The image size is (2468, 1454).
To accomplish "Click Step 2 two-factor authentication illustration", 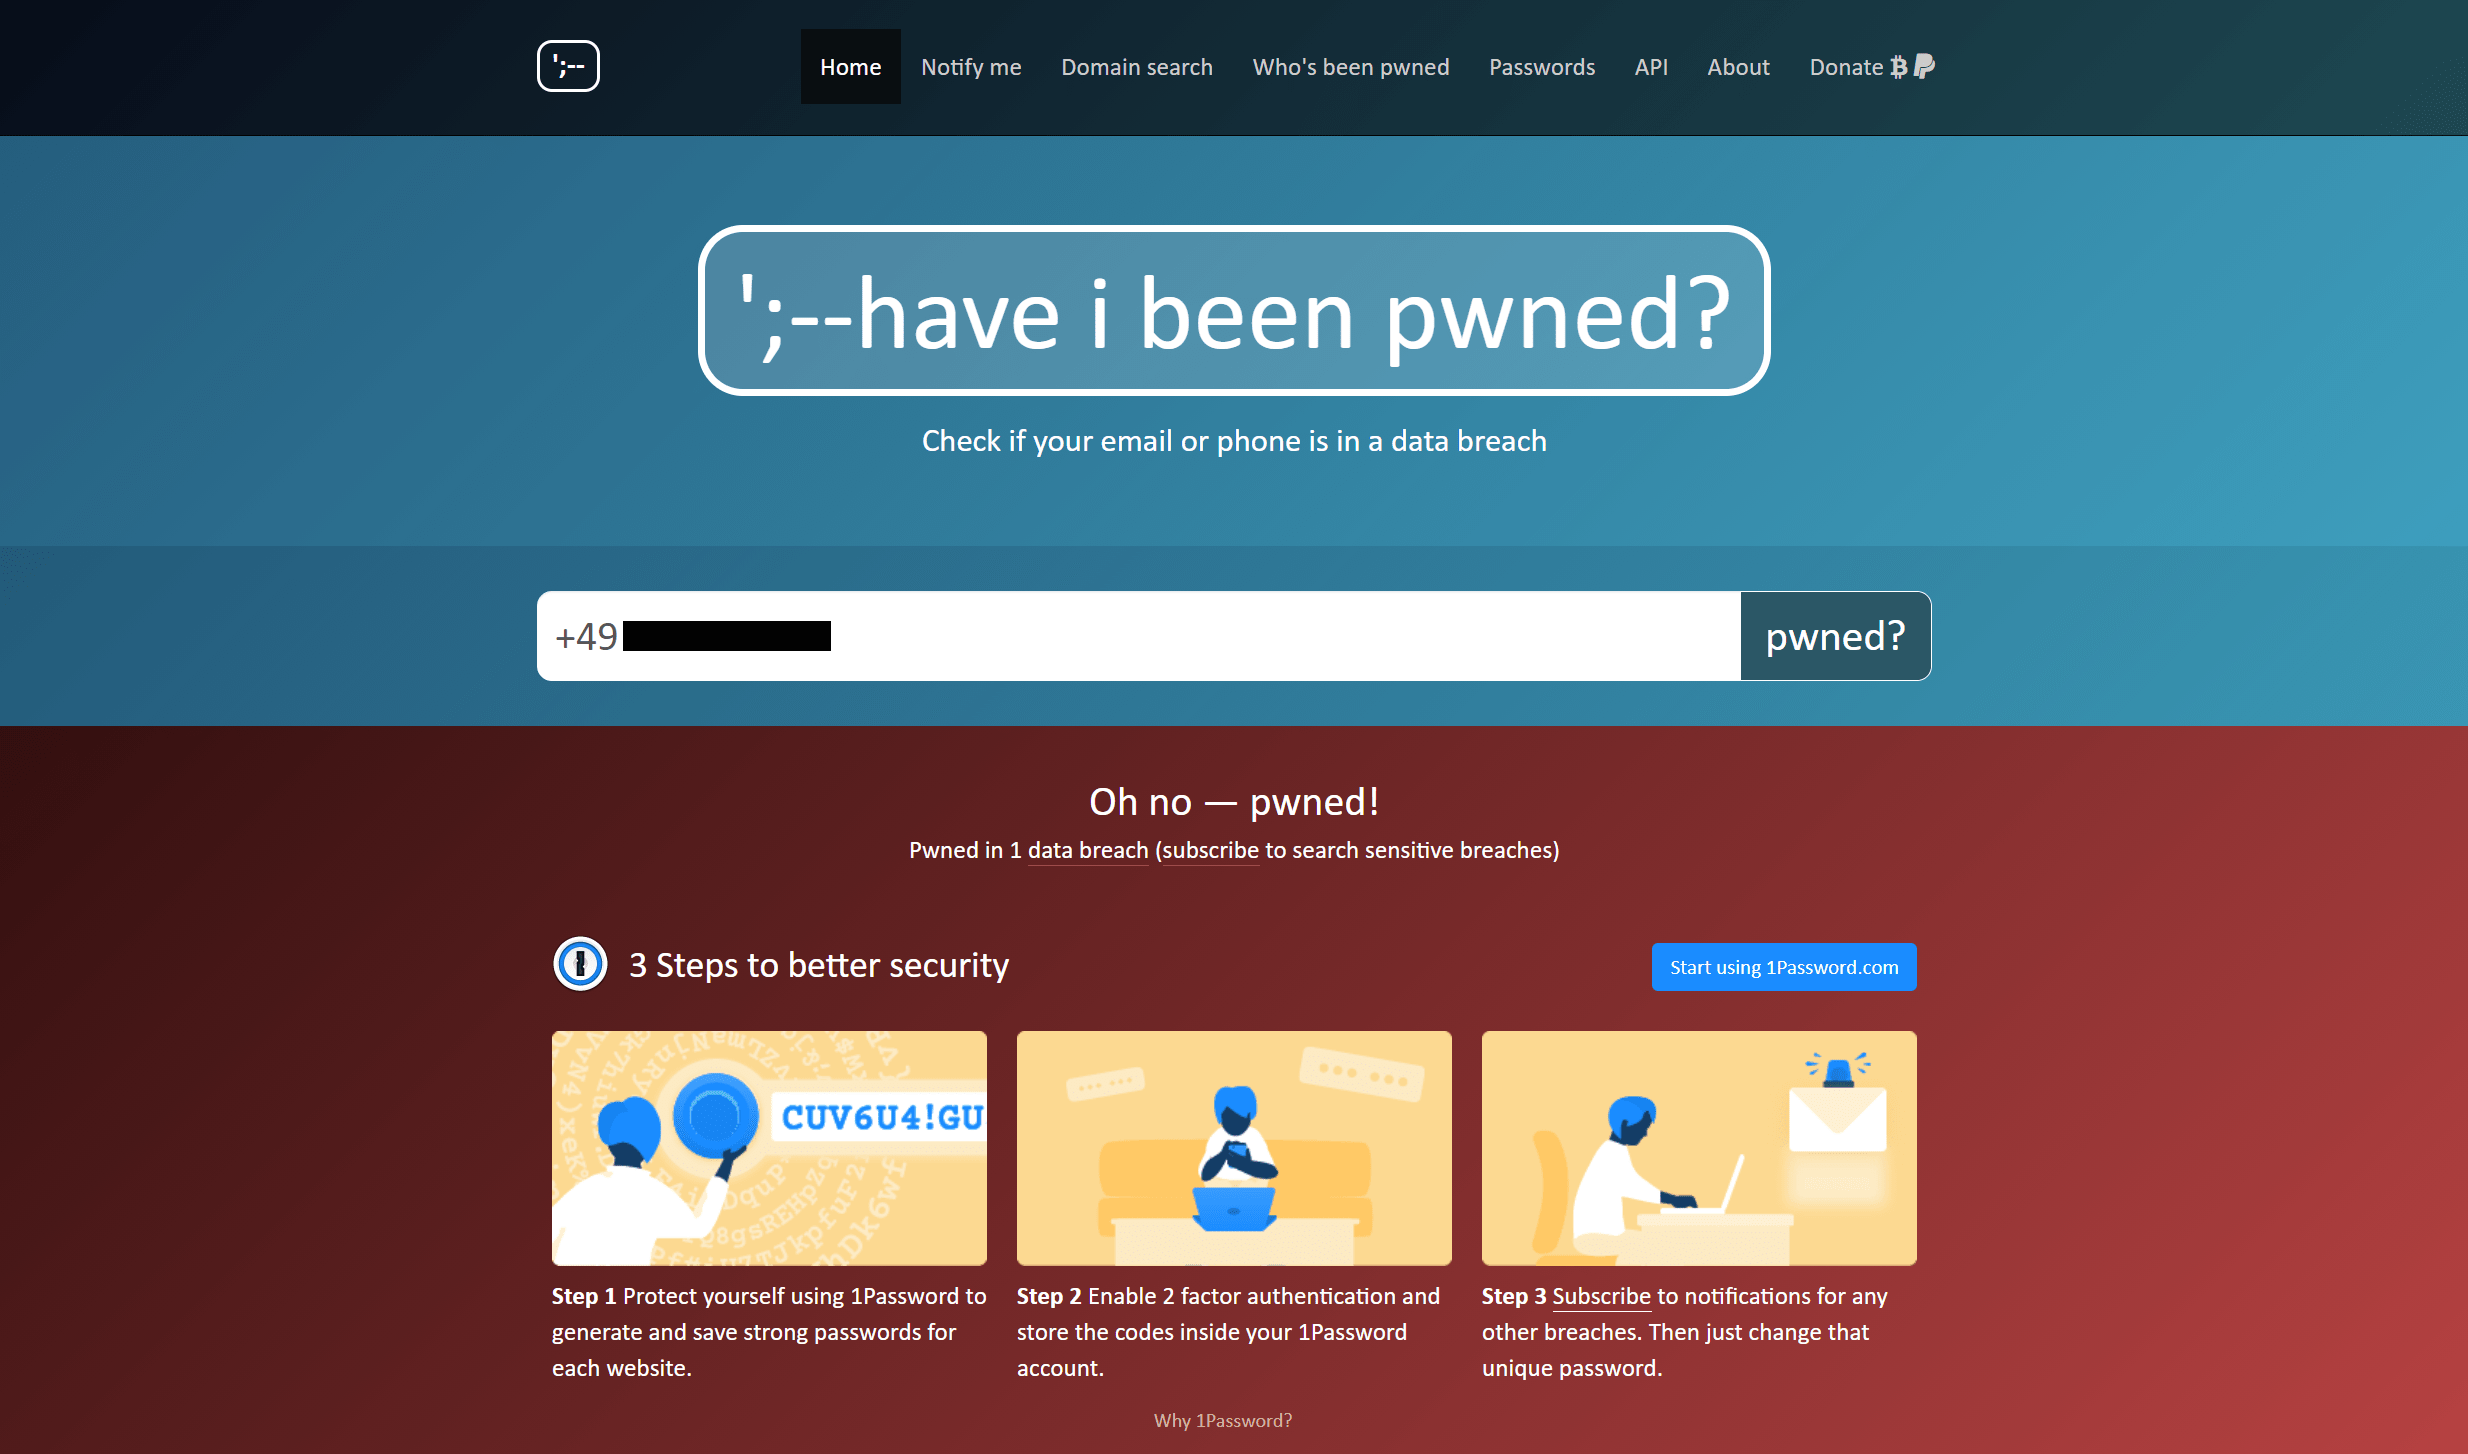I will pos(1234,1148).
